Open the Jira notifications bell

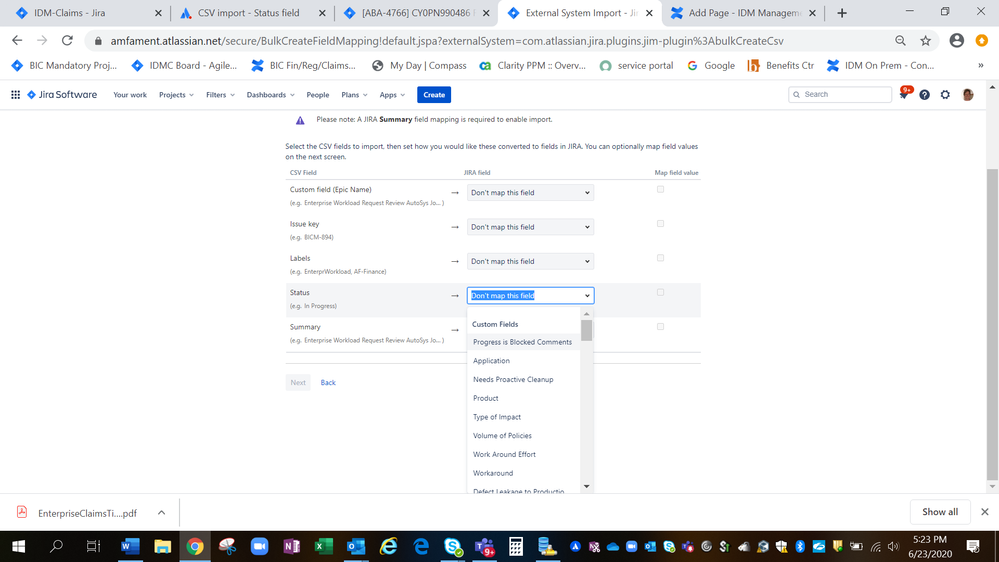[903, 94]
